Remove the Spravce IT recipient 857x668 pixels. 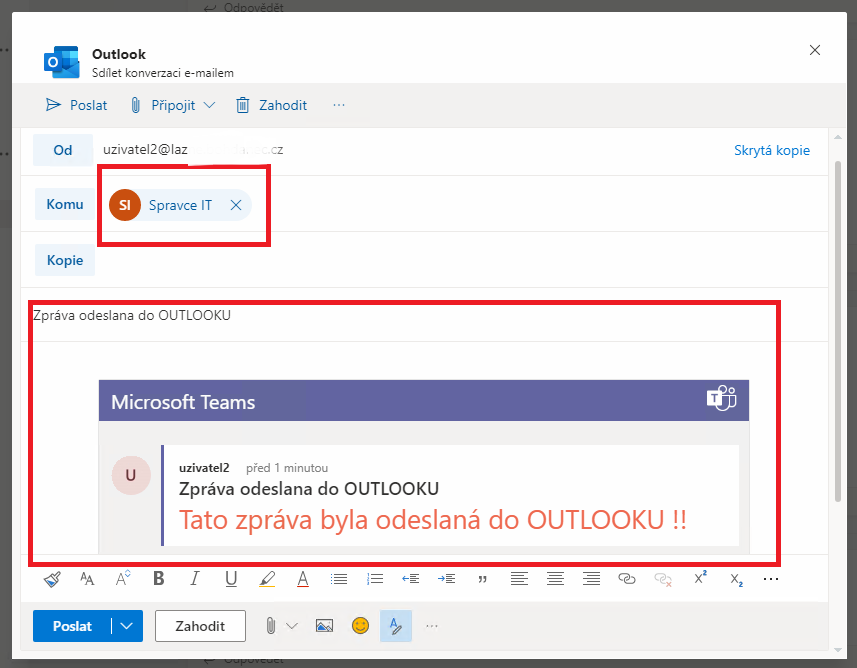[x=236, y=205]
